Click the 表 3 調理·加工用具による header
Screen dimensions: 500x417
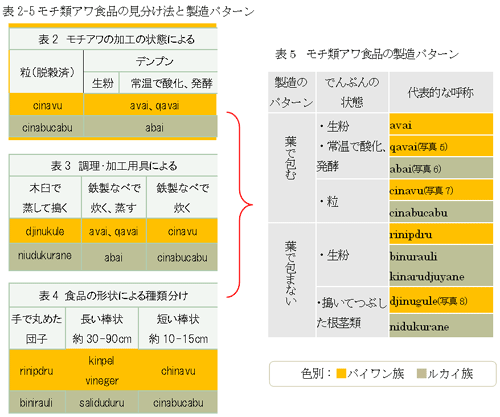click(x=113, y=166)
